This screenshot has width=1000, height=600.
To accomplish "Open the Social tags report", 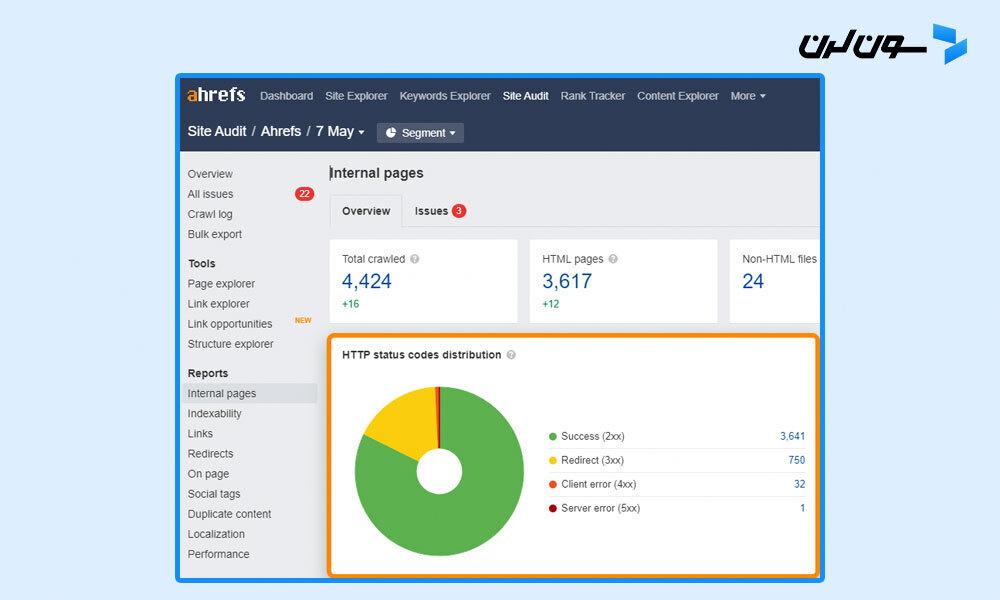I will tap(214, 494).
